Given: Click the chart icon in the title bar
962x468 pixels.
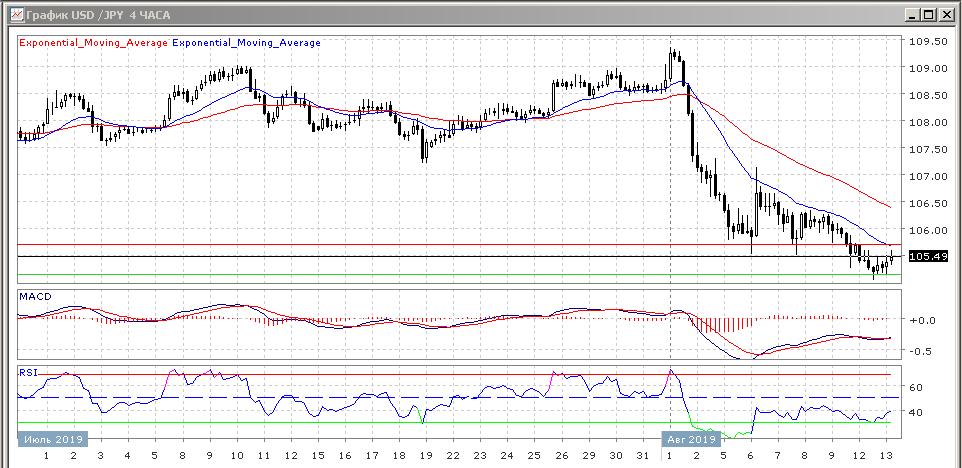Looking at the screenshot, I should (14, 15).
